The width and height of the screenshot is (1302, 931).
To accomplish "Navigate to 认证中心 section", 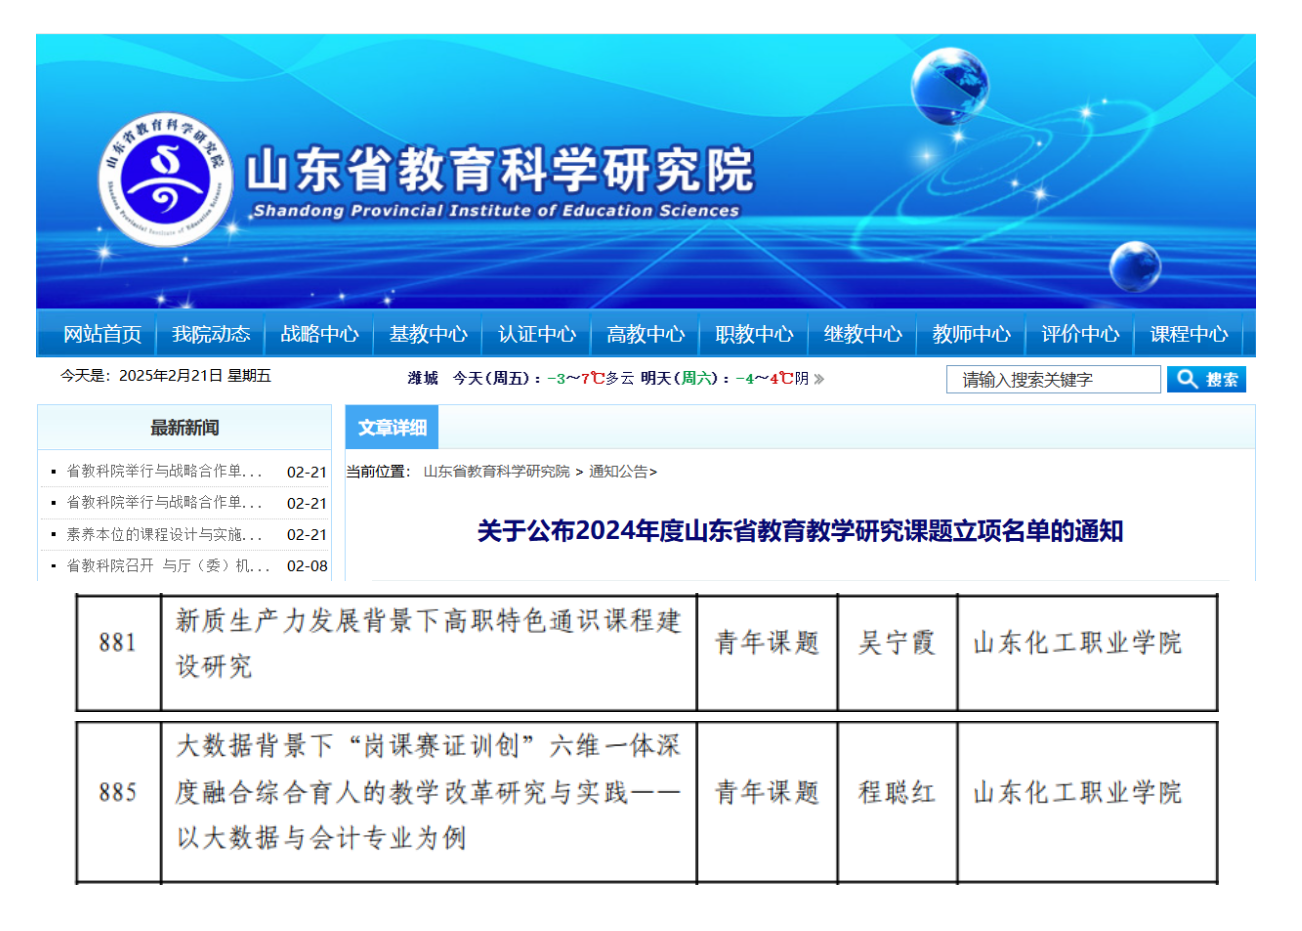I will tap(537, 334).
